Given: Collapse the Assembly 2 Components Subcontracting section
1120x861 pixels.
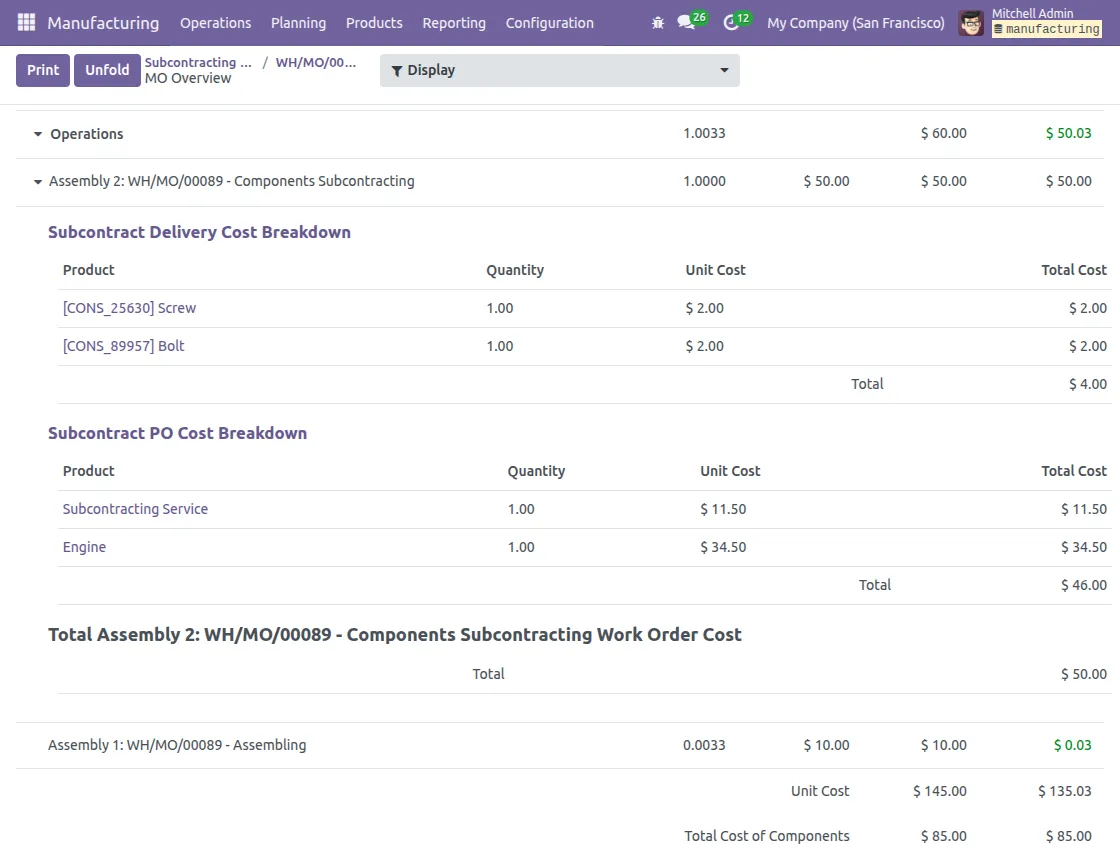Looking at the screenshot, I should (38, 181).
